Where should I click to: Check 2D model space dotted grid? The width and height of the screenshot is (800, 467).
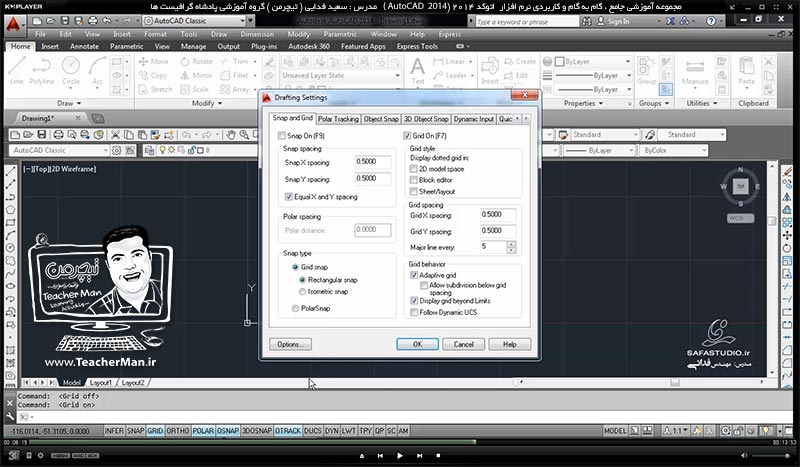(x=414, y=168)
